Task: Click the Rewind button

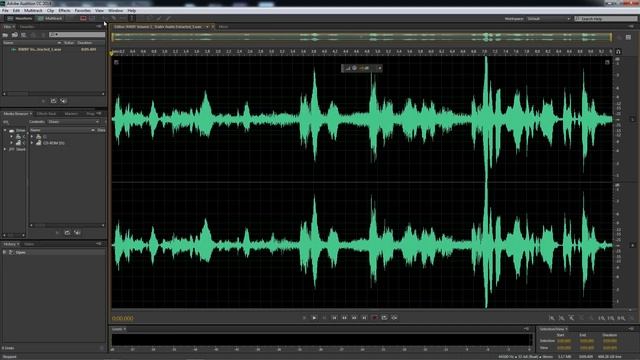Action: tap(344, 318)
